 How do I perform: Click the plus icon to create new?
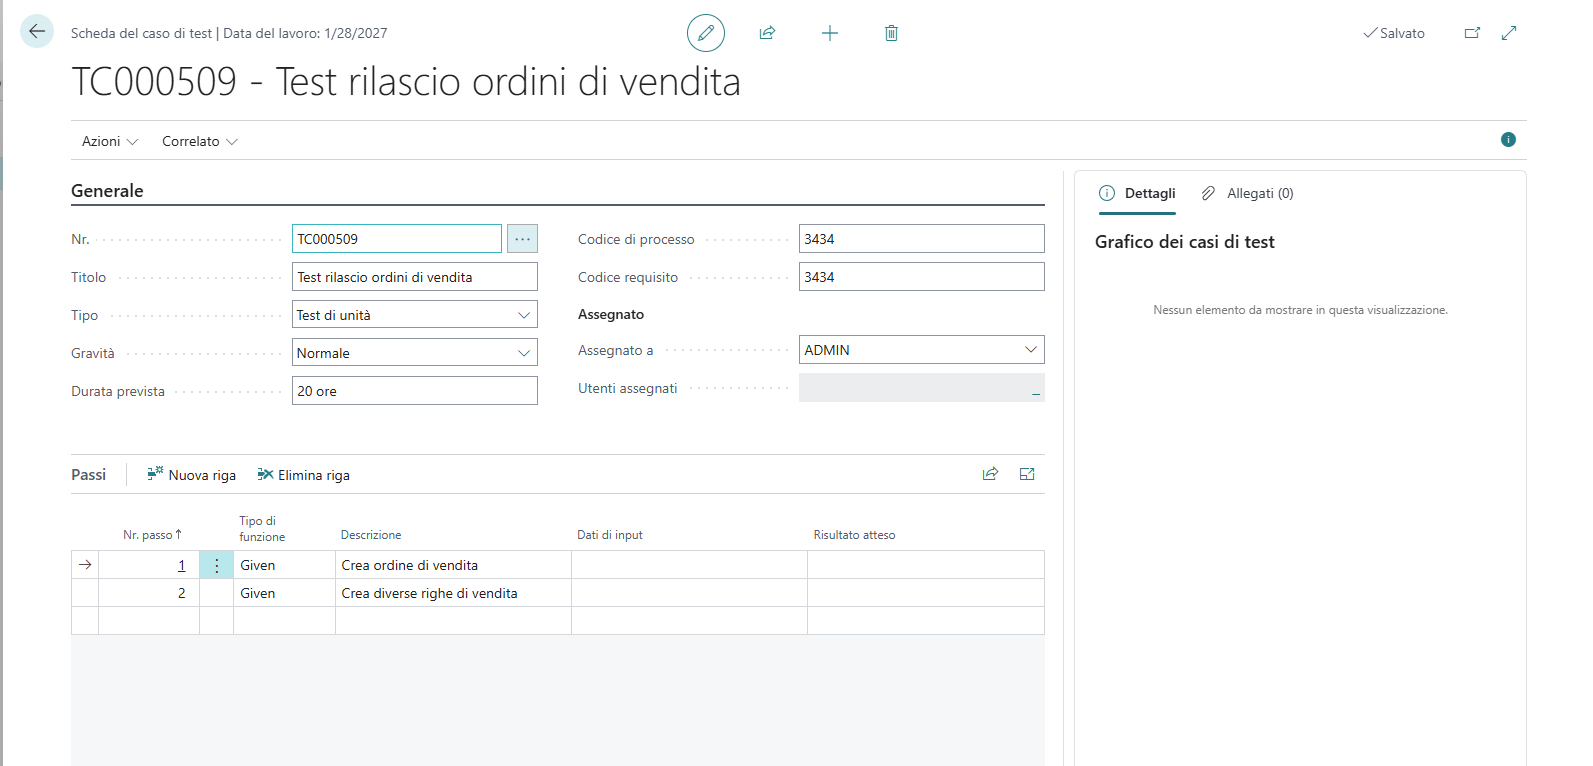coord(829,33)
